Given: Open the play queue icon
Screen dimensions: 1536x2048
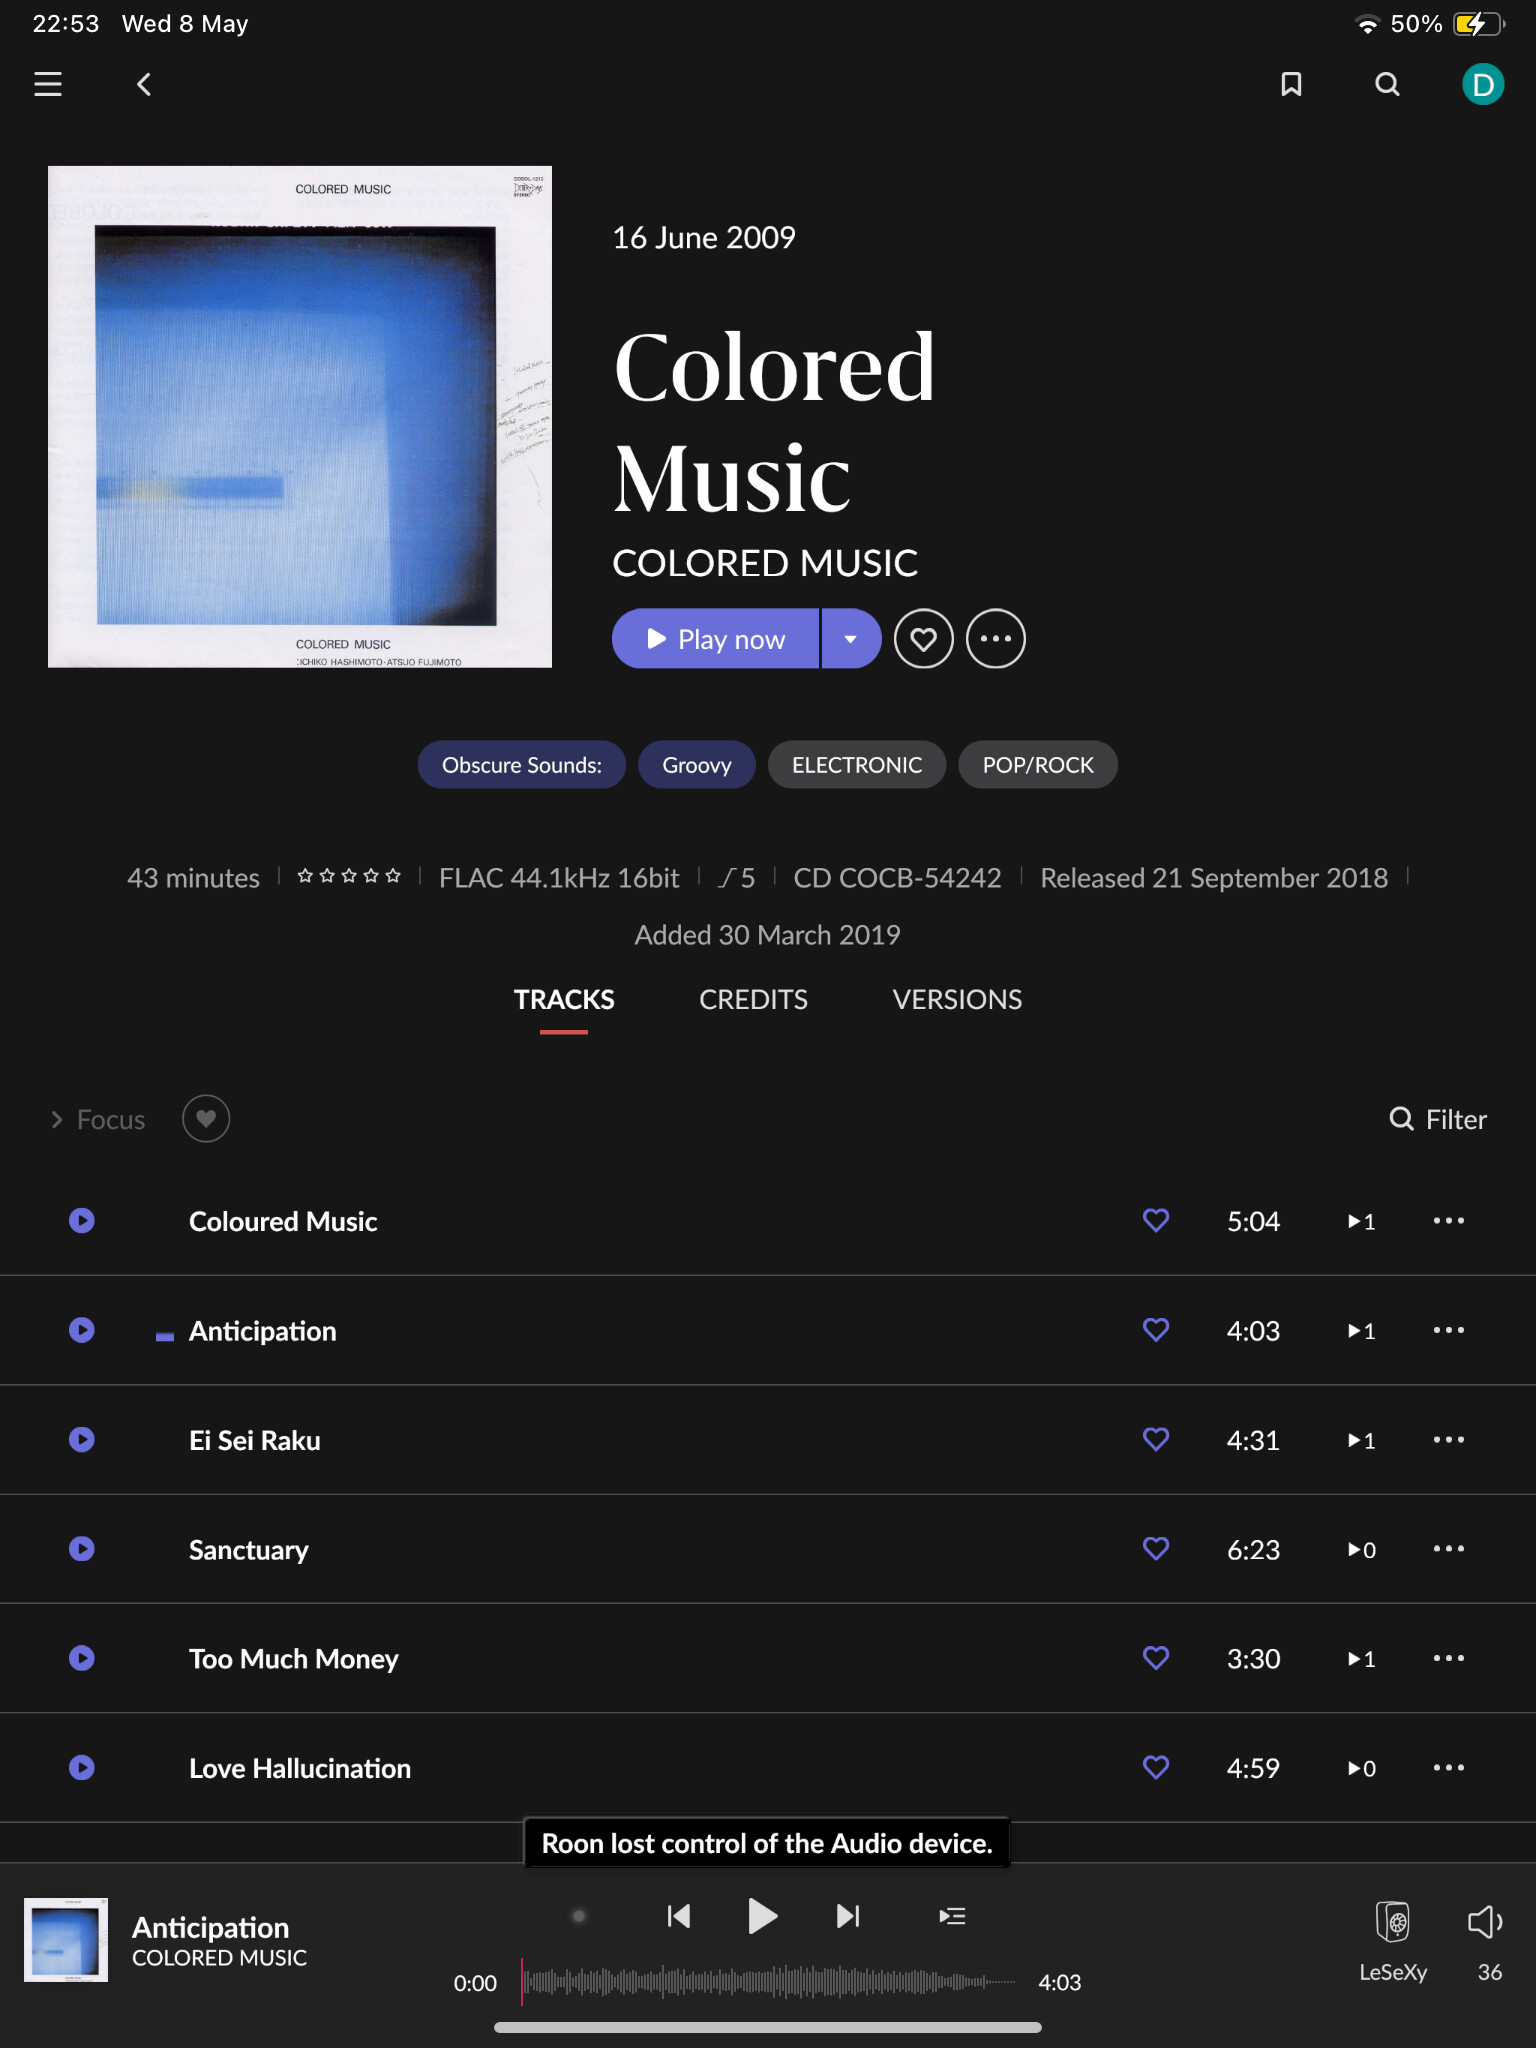Looking at the screenshot, I should pos(952,1916).
